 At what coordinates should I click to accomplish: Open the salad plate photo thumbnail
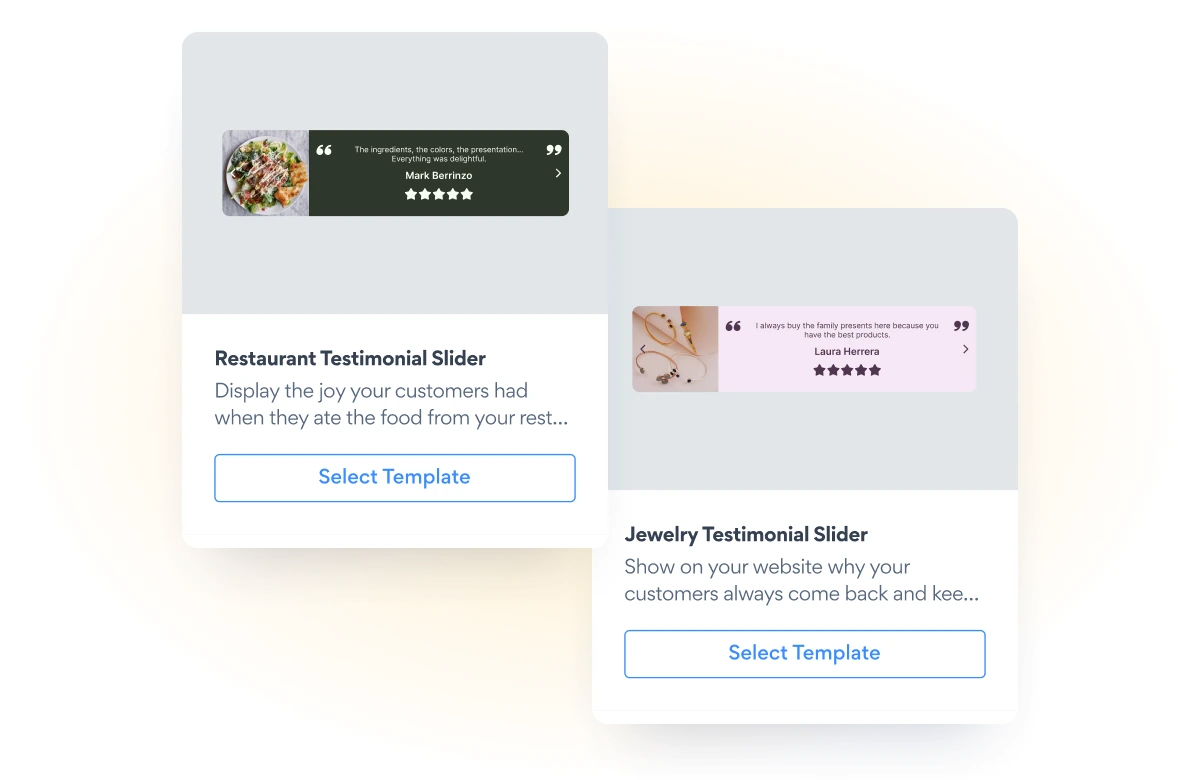click(x=265, y=173)
